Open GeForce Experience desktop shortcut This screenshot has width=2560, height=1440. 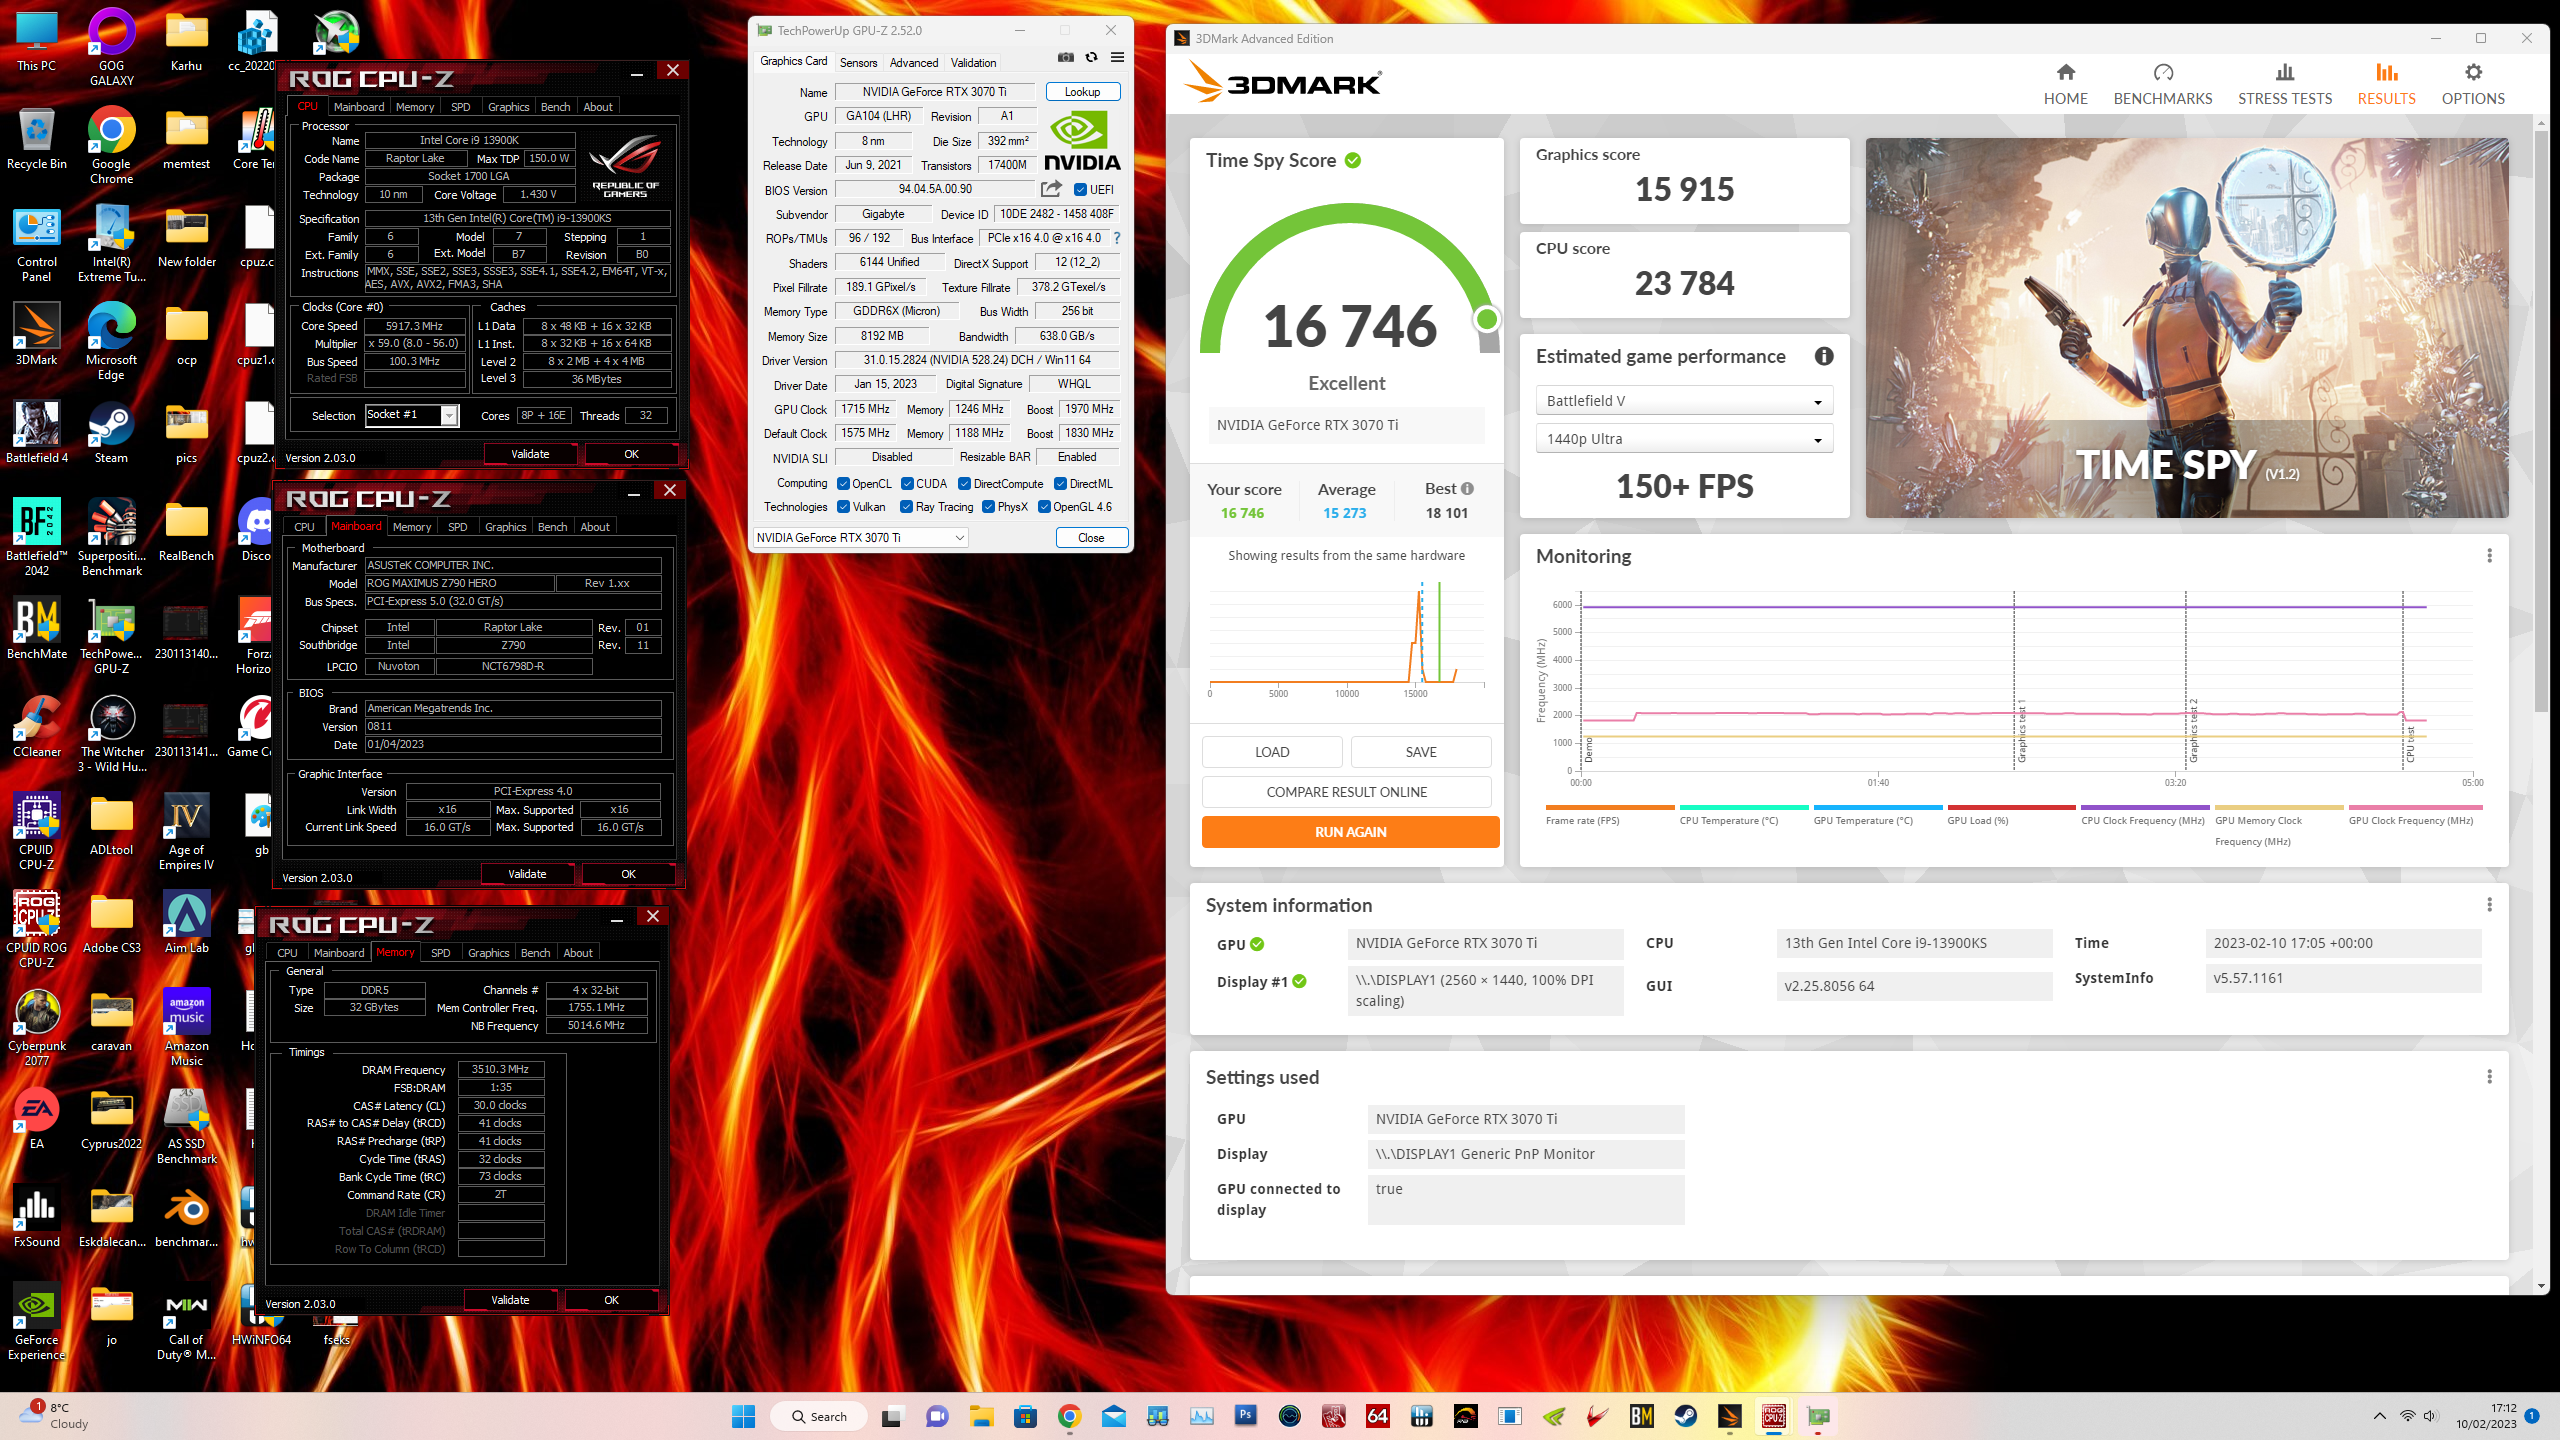(x=37, y=1322)
